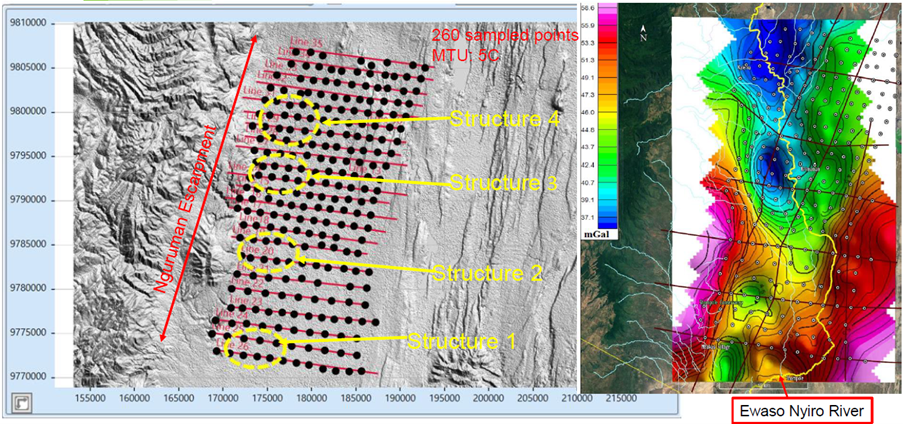
Task: Click the dashed yellow ellipse for Structure 4
Action: 289,121
